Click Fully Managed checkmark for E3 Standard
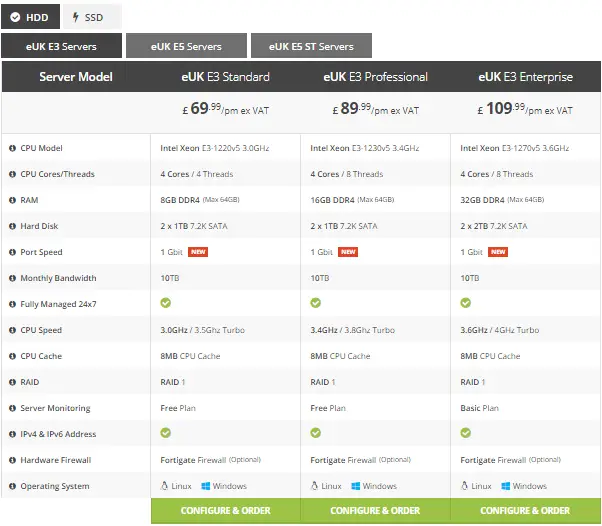This screenshot has width=602, height=526. (x=165, y=303)
